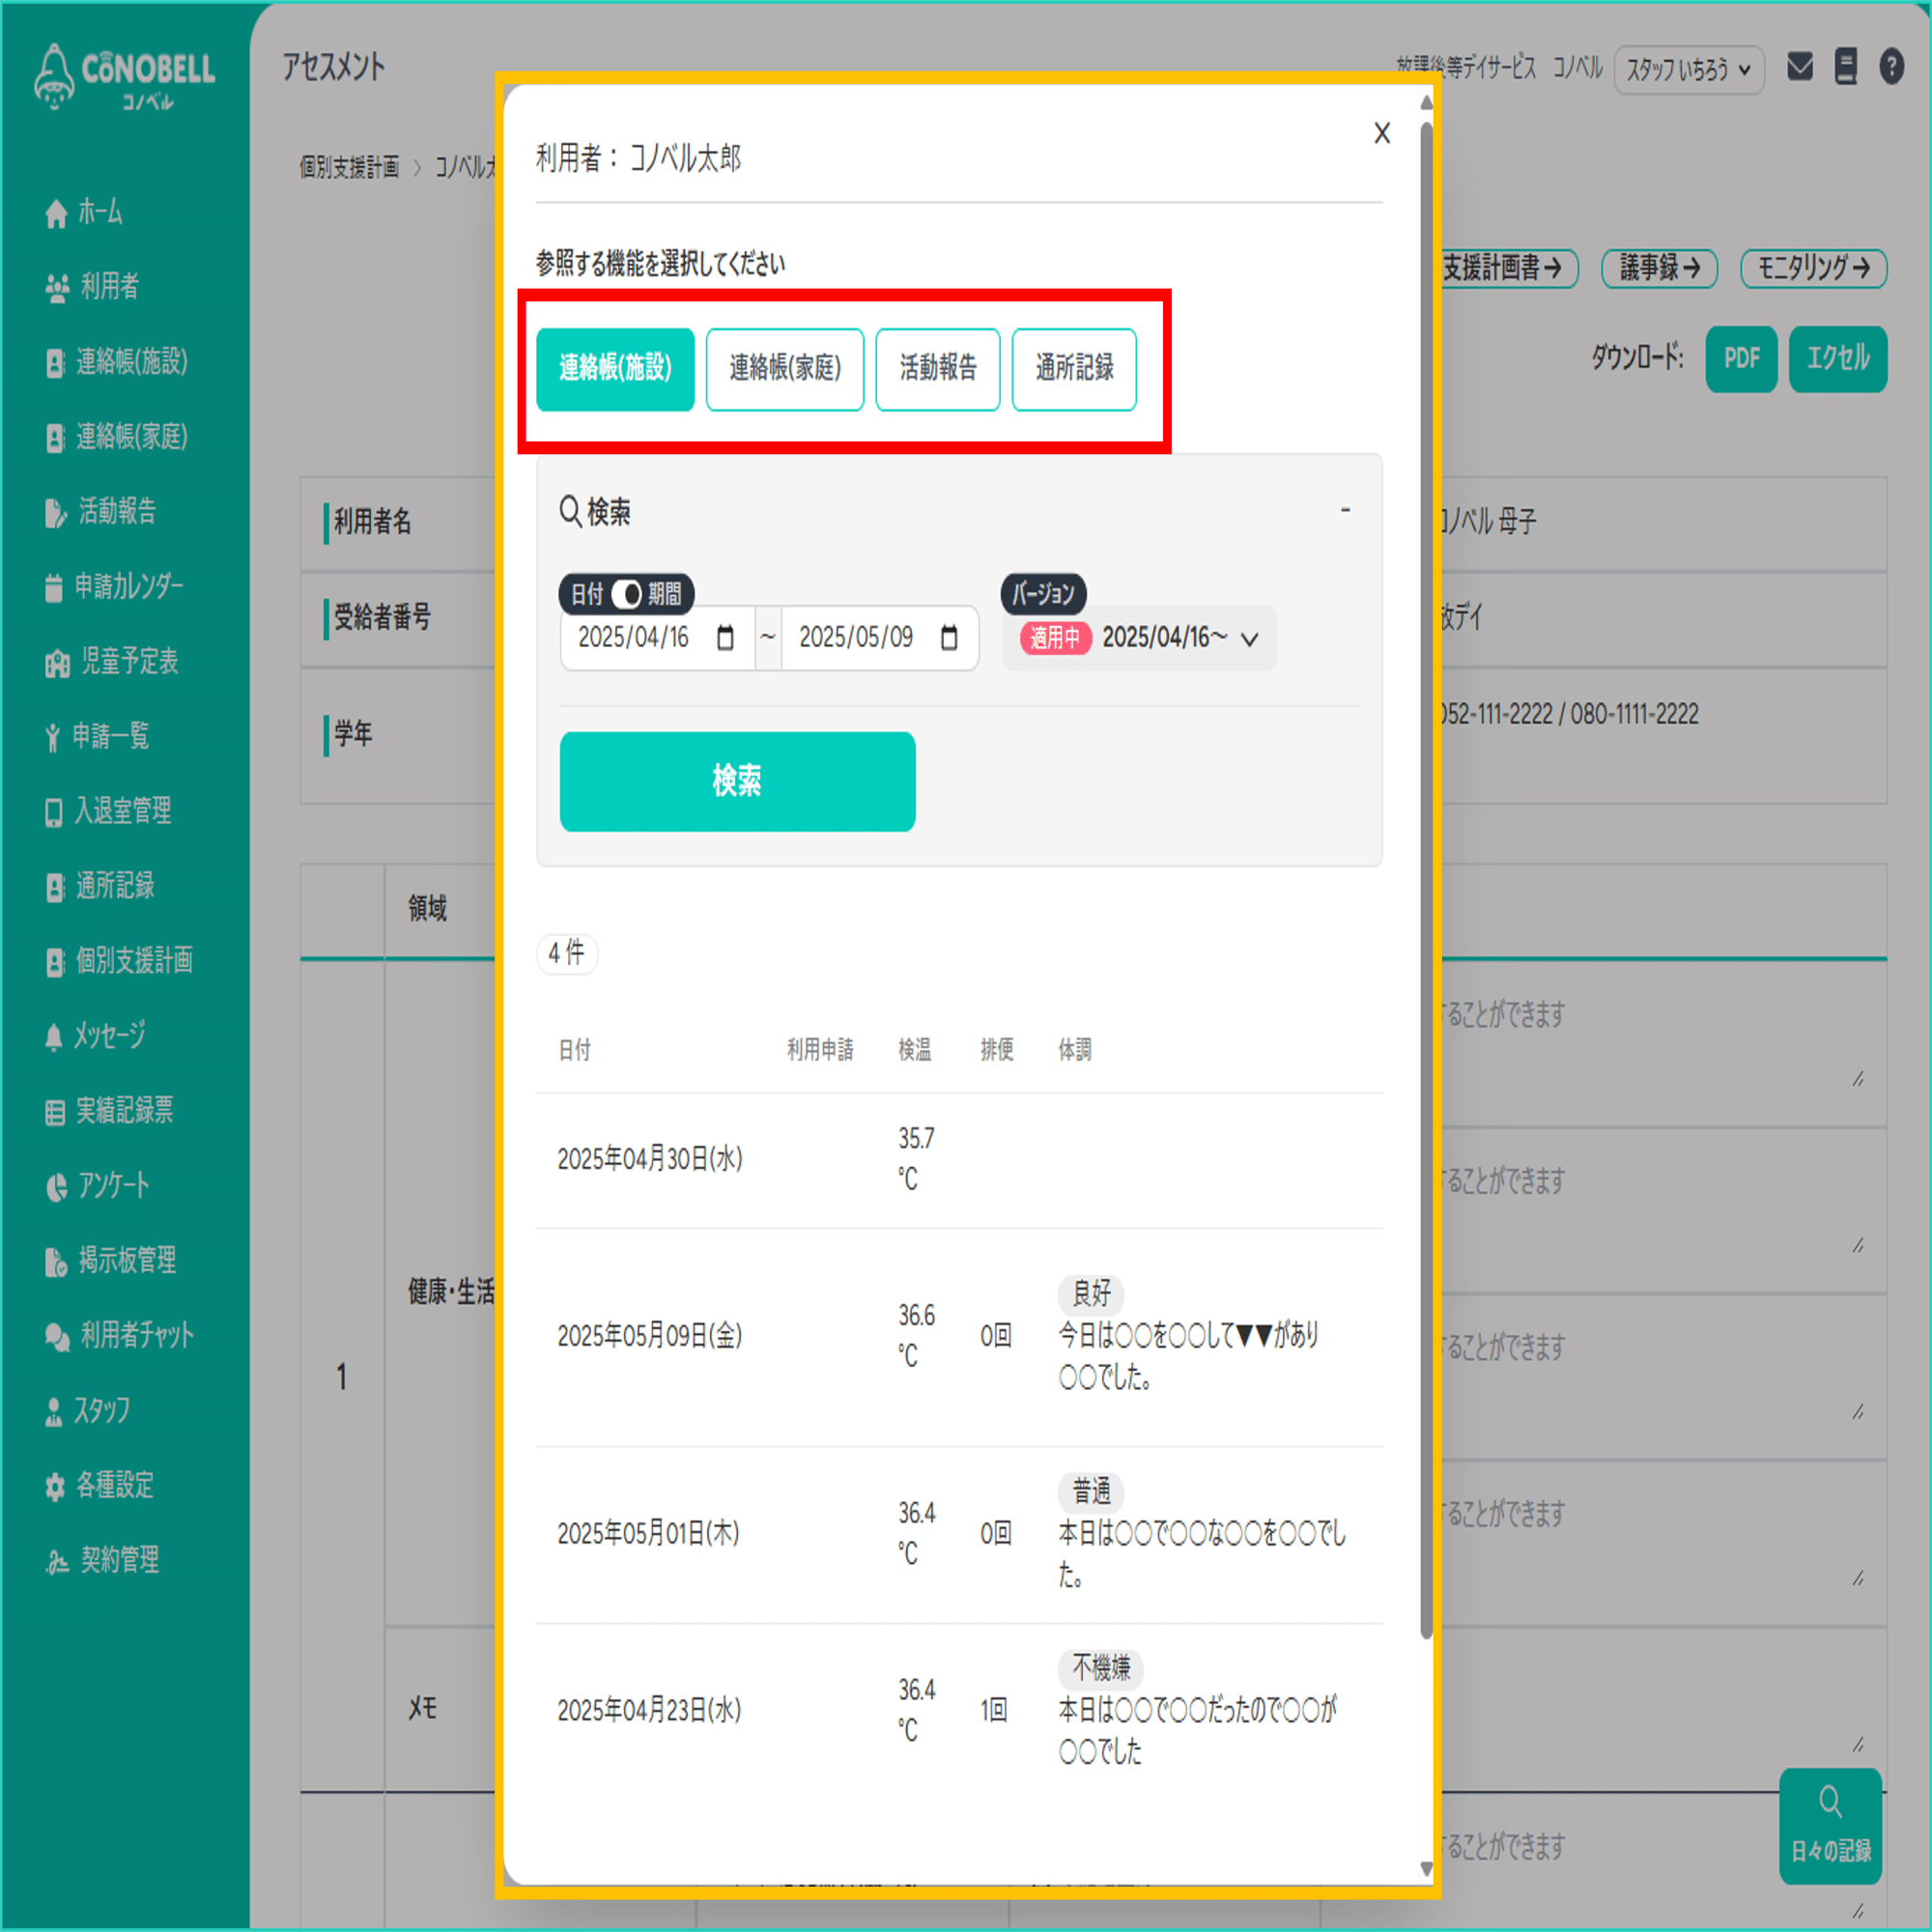Image resolution: width=1932 pixels, height=1932 pixels.
Task: Run the search with the 検索 button
Action: click(x=736, y=782)
